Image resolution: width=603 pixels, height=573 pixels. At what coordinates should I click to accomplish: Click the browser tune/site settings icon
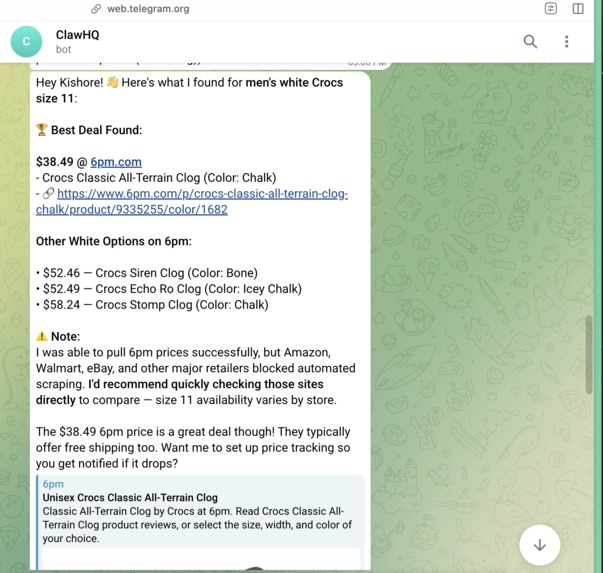coord(551,8)
